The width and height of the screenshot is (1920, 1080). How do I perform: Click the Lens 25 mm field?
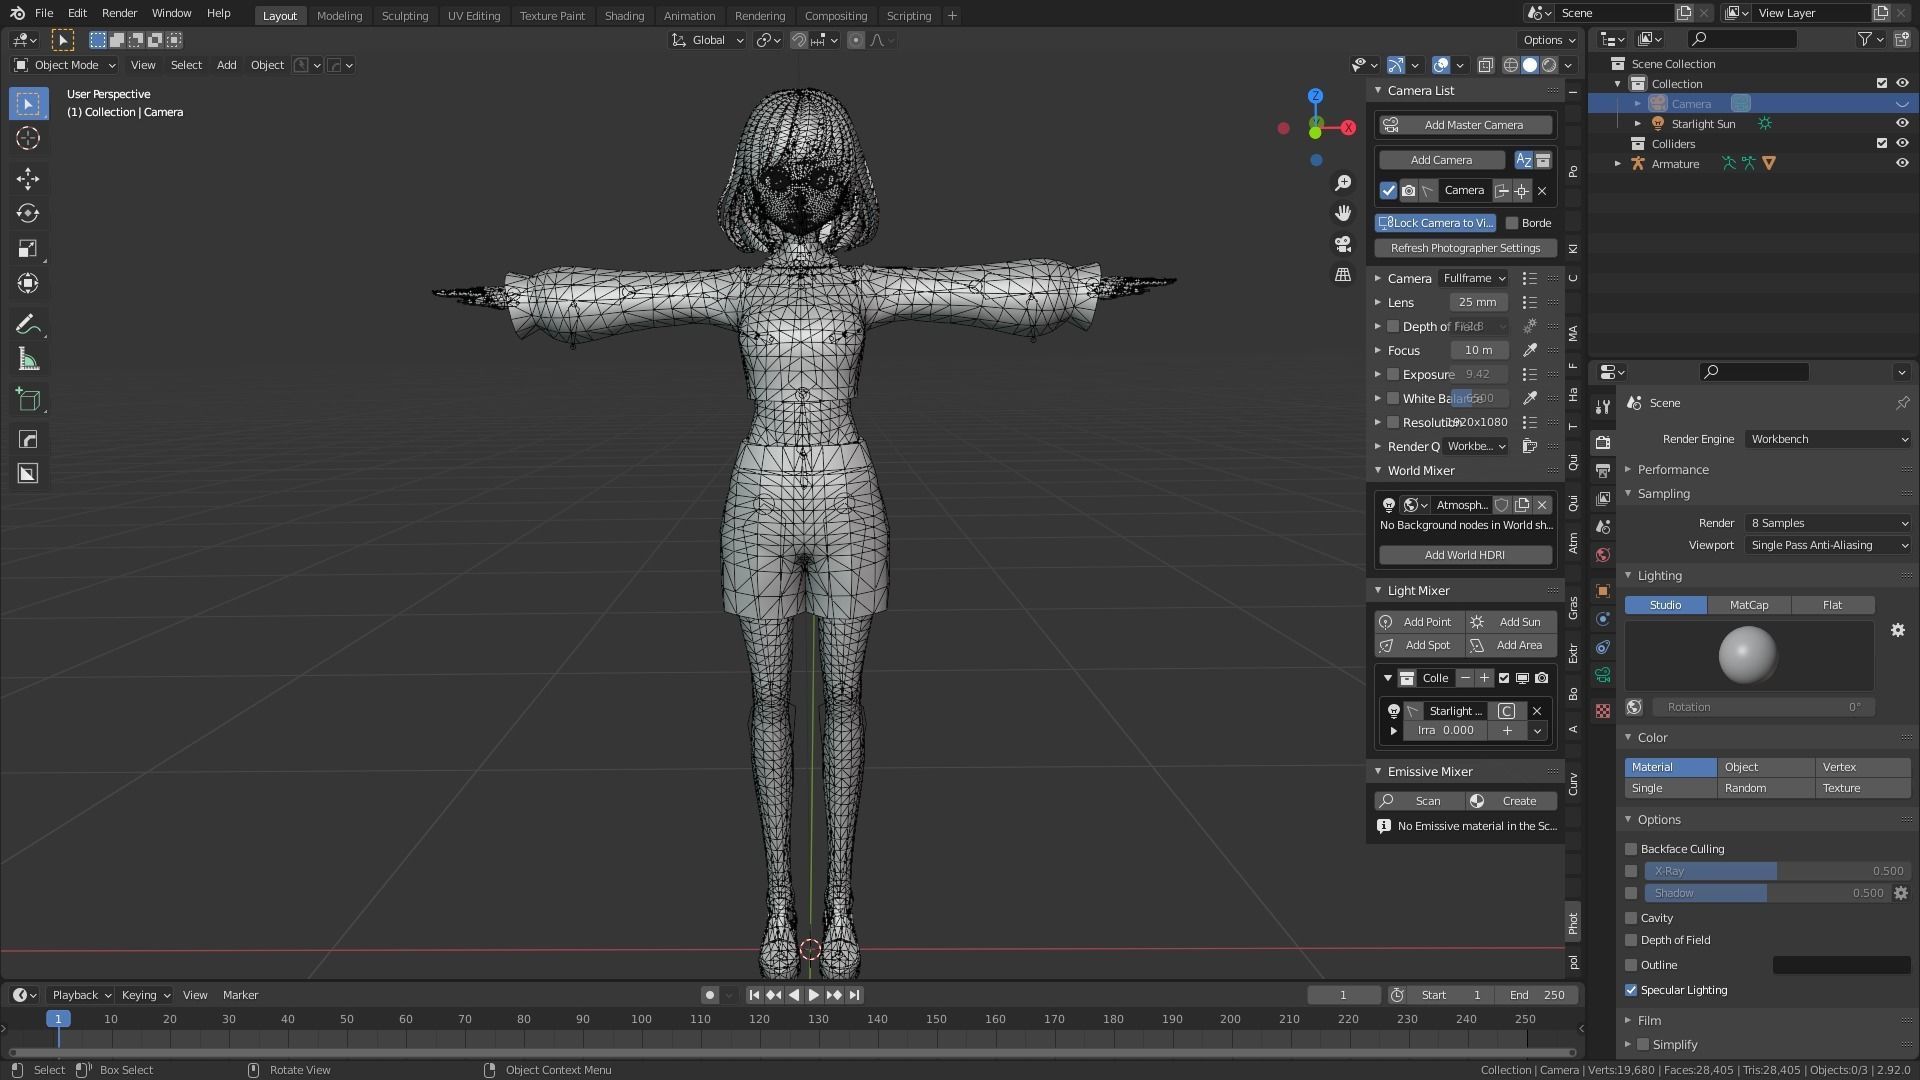coord(1478,302)
